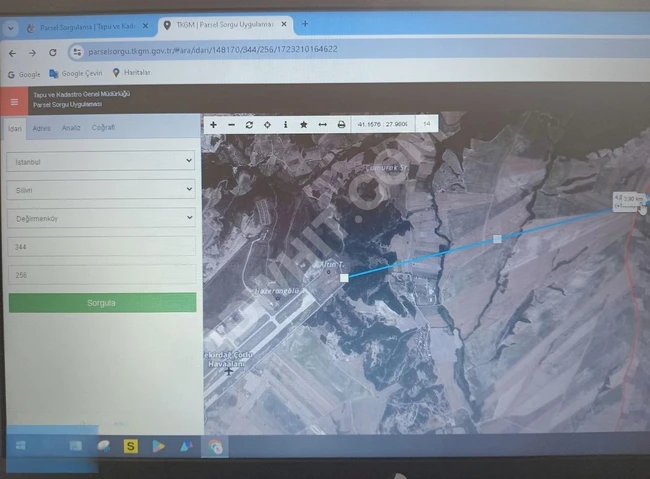
Task: Print the map using printer icon
Action: click(341, 124)
